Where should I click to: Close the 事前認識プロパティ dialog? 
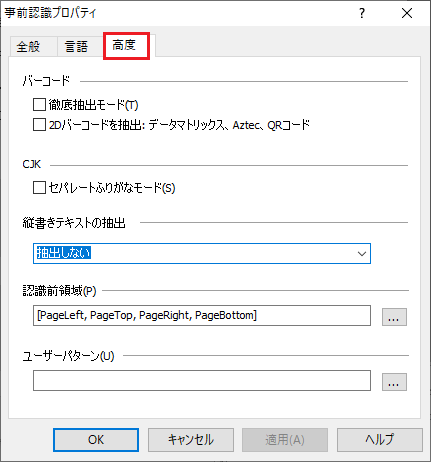[x=407, y=13]
